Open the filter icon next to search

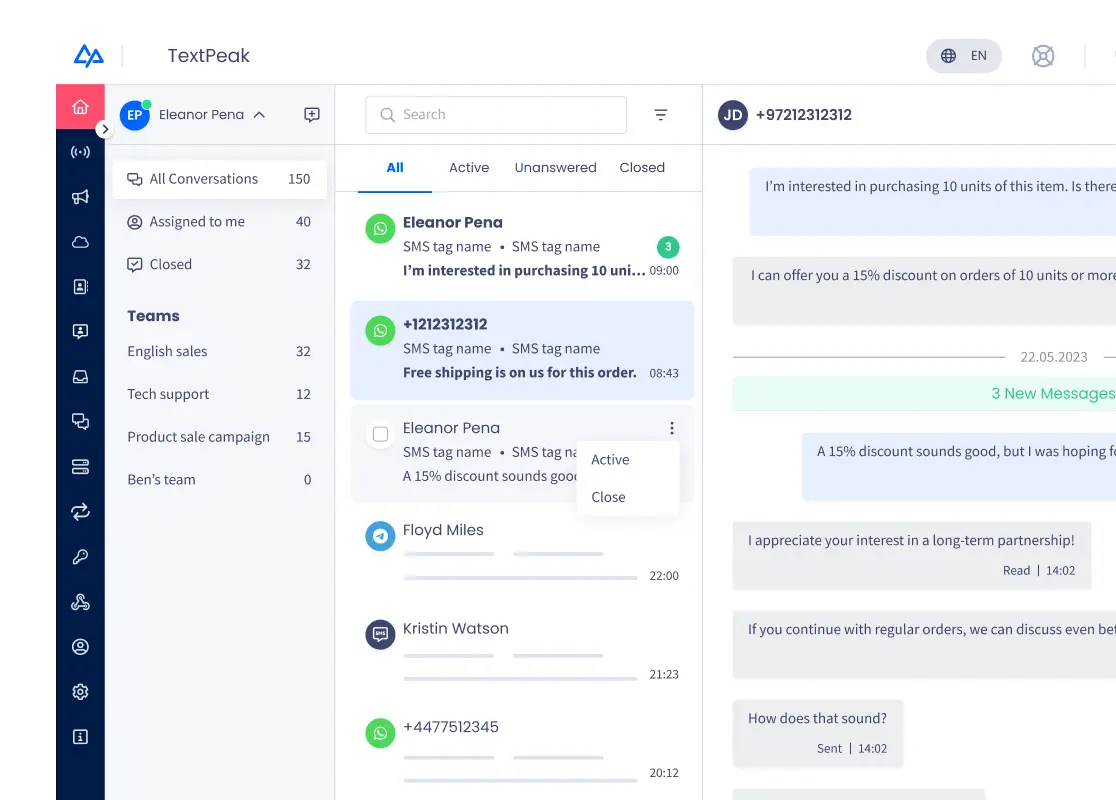[x=660, y=114]
